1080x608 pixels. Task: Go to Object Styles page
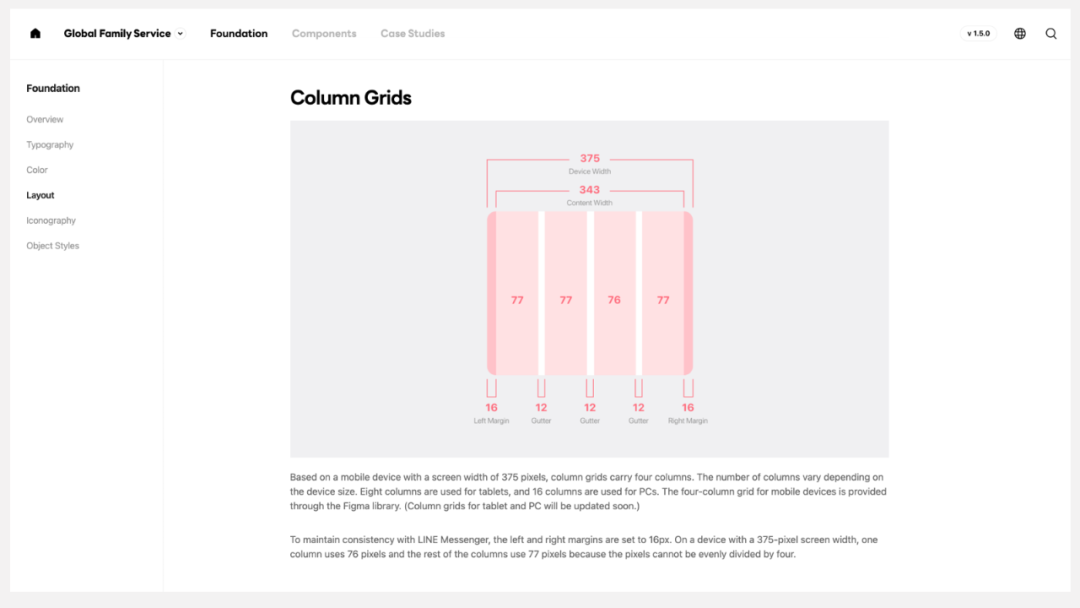[53, 246]
